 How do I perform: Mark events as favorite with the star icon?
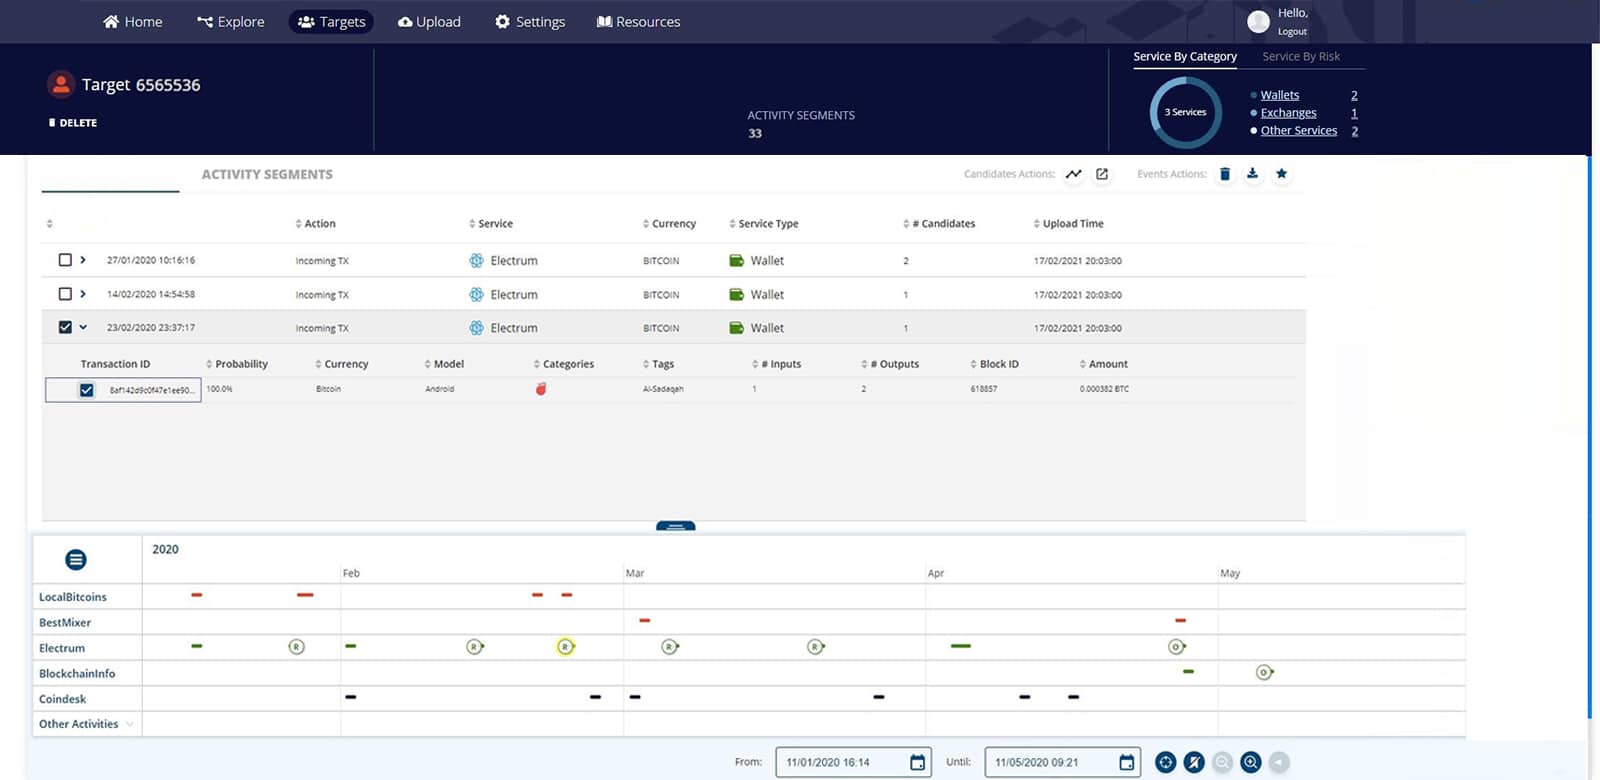coord(1281,174)
